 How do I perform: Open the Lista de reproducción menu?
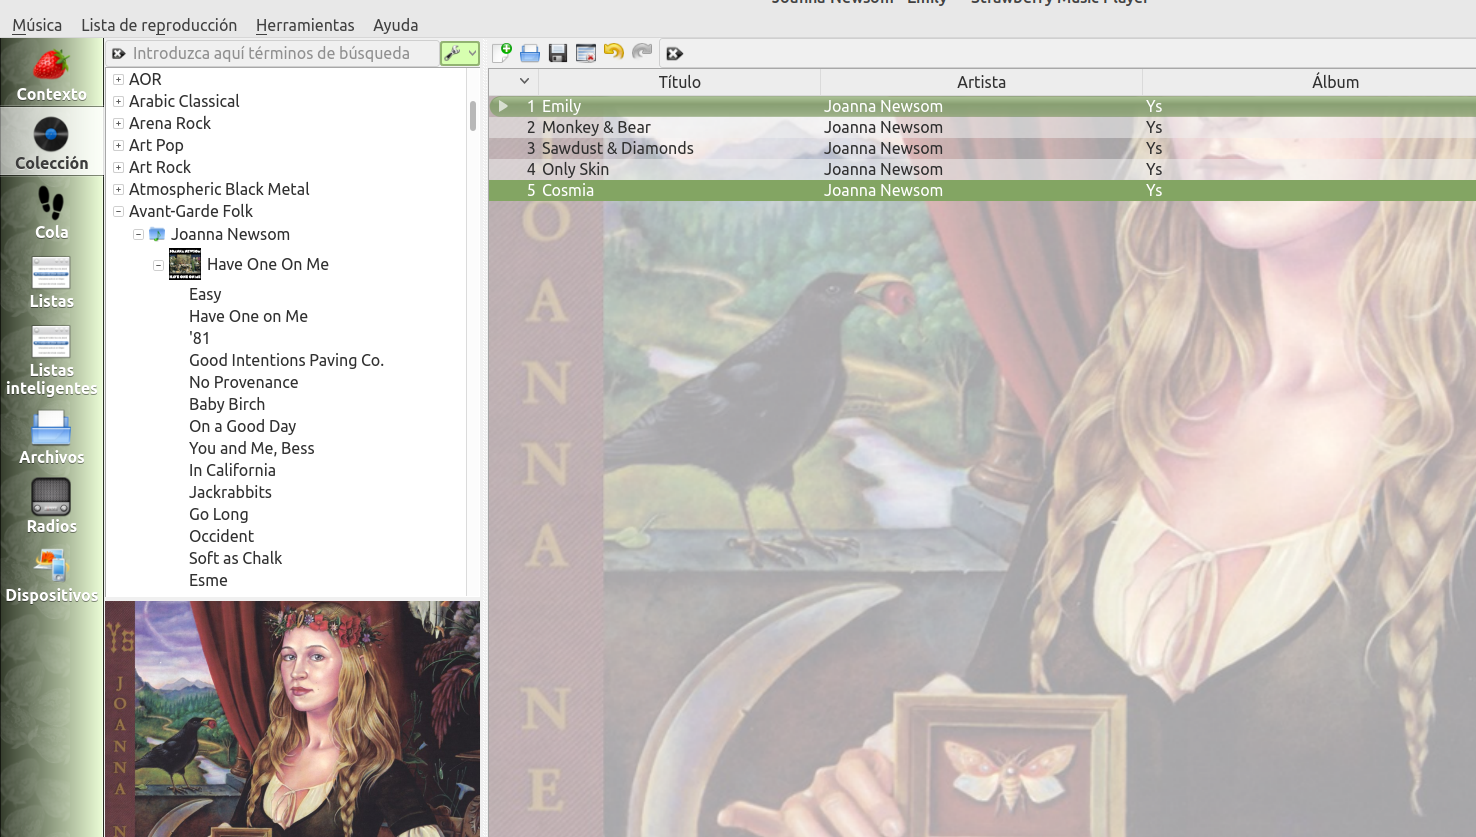click(159, 25)
